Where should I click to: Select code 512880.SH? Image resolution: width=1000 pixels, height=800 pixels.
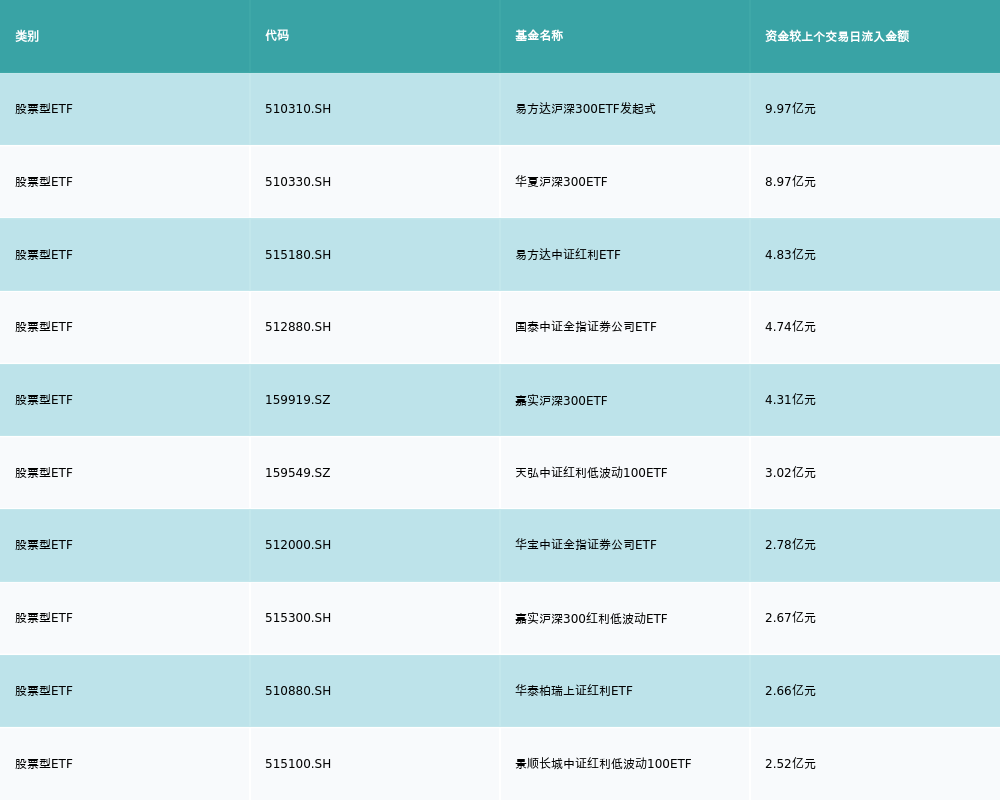pos(298,327)
